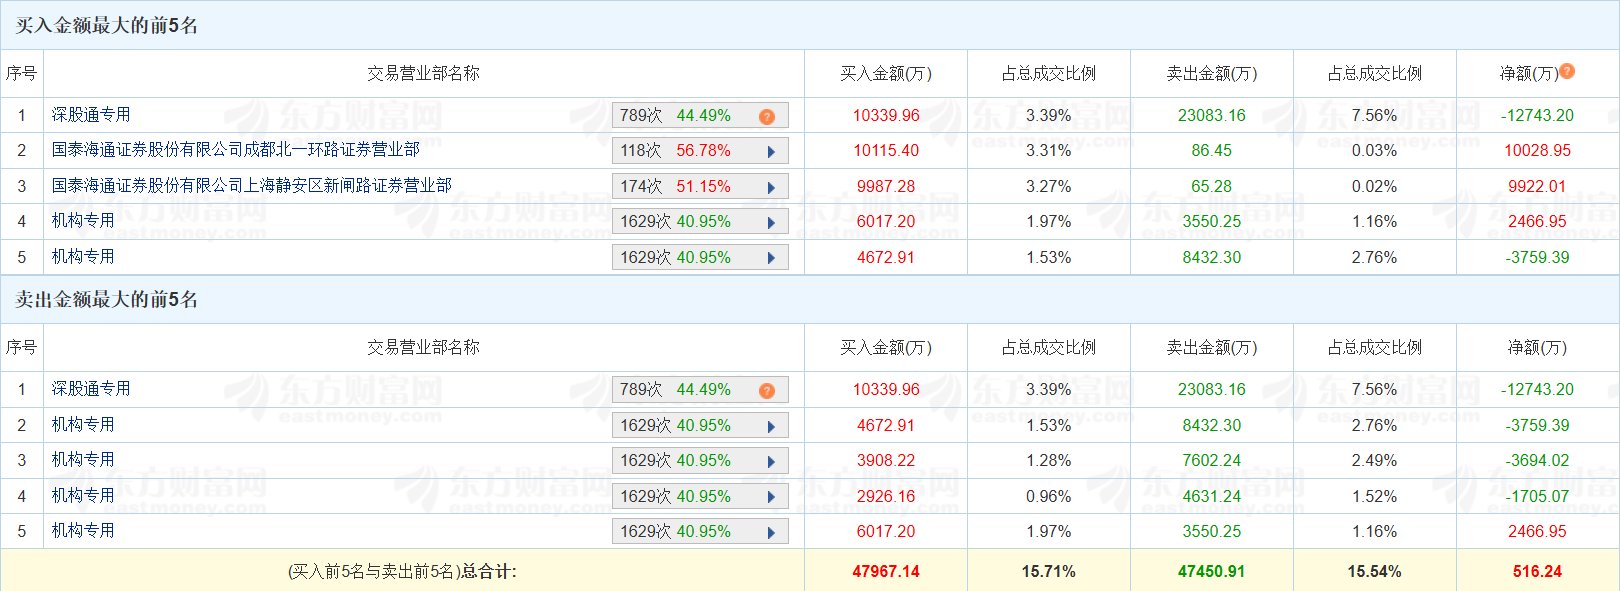Click the total net amount 516.24
Image resolution: width=1620 pixels, height=591 pixels.
[1537, 572]
